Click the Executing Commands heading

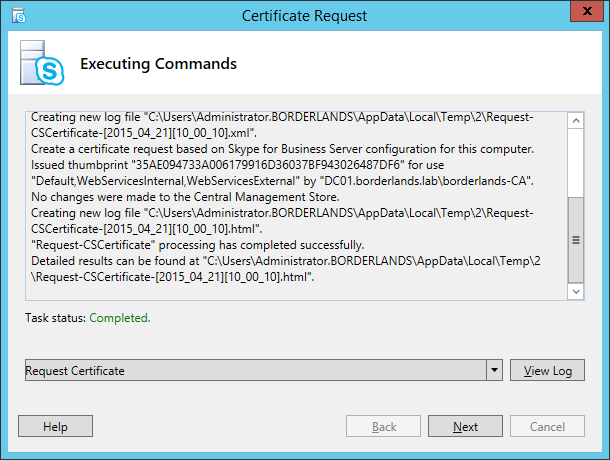(158, 64)
